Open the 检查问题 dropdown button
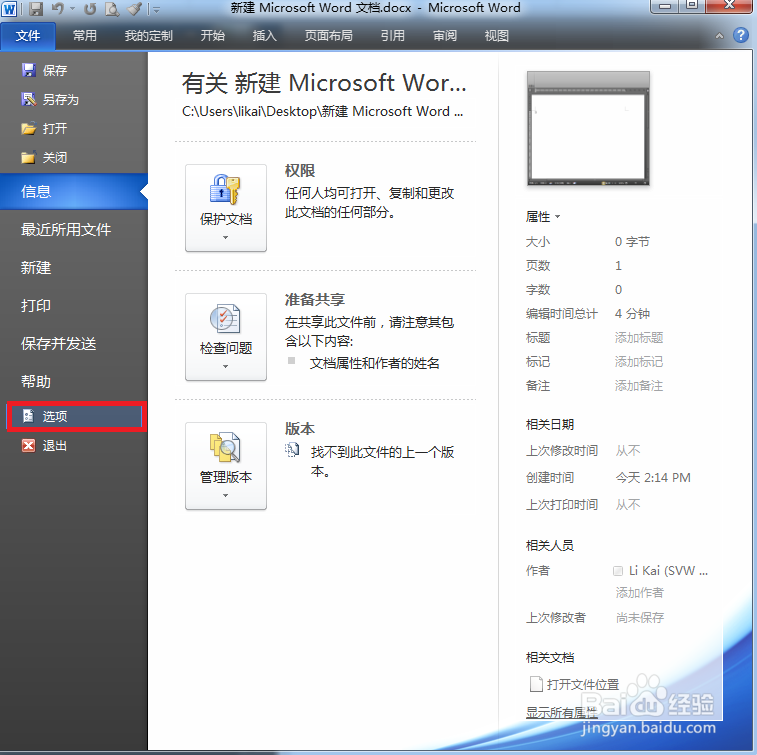The width and height of the screenshot is (757, 755). [226, 337]
